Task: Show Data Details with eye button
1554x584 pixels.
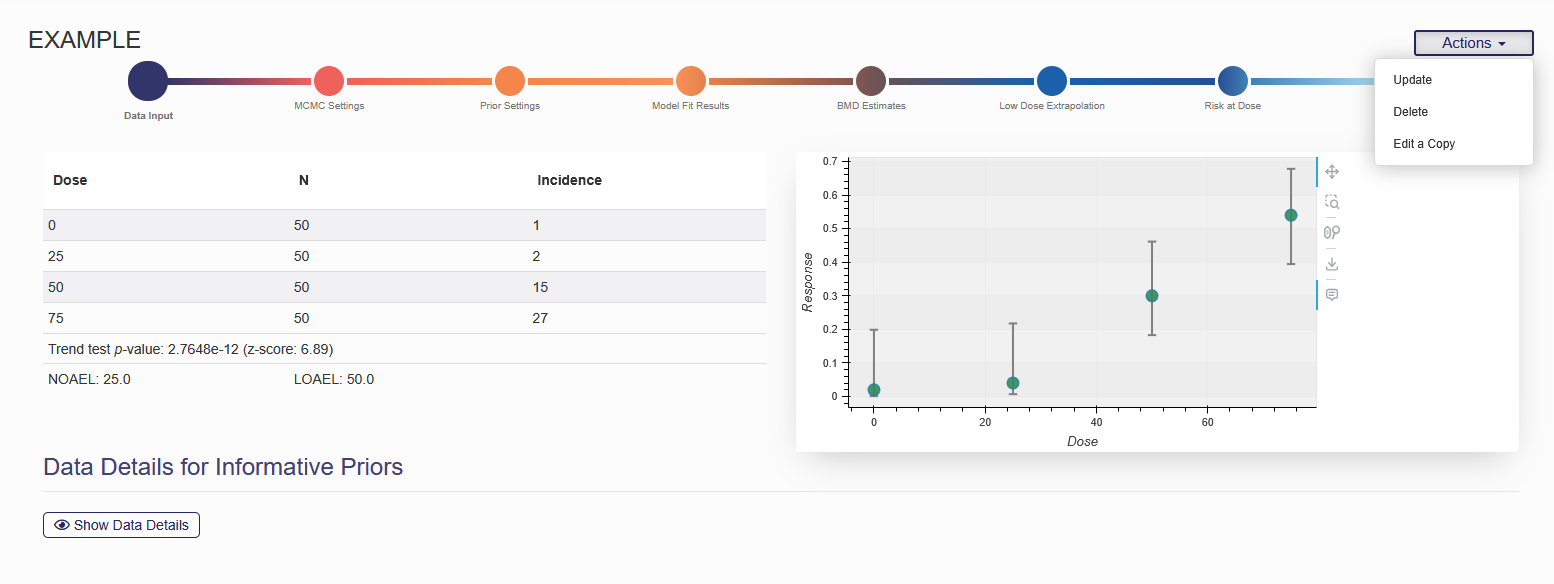Action: [121, 525]
